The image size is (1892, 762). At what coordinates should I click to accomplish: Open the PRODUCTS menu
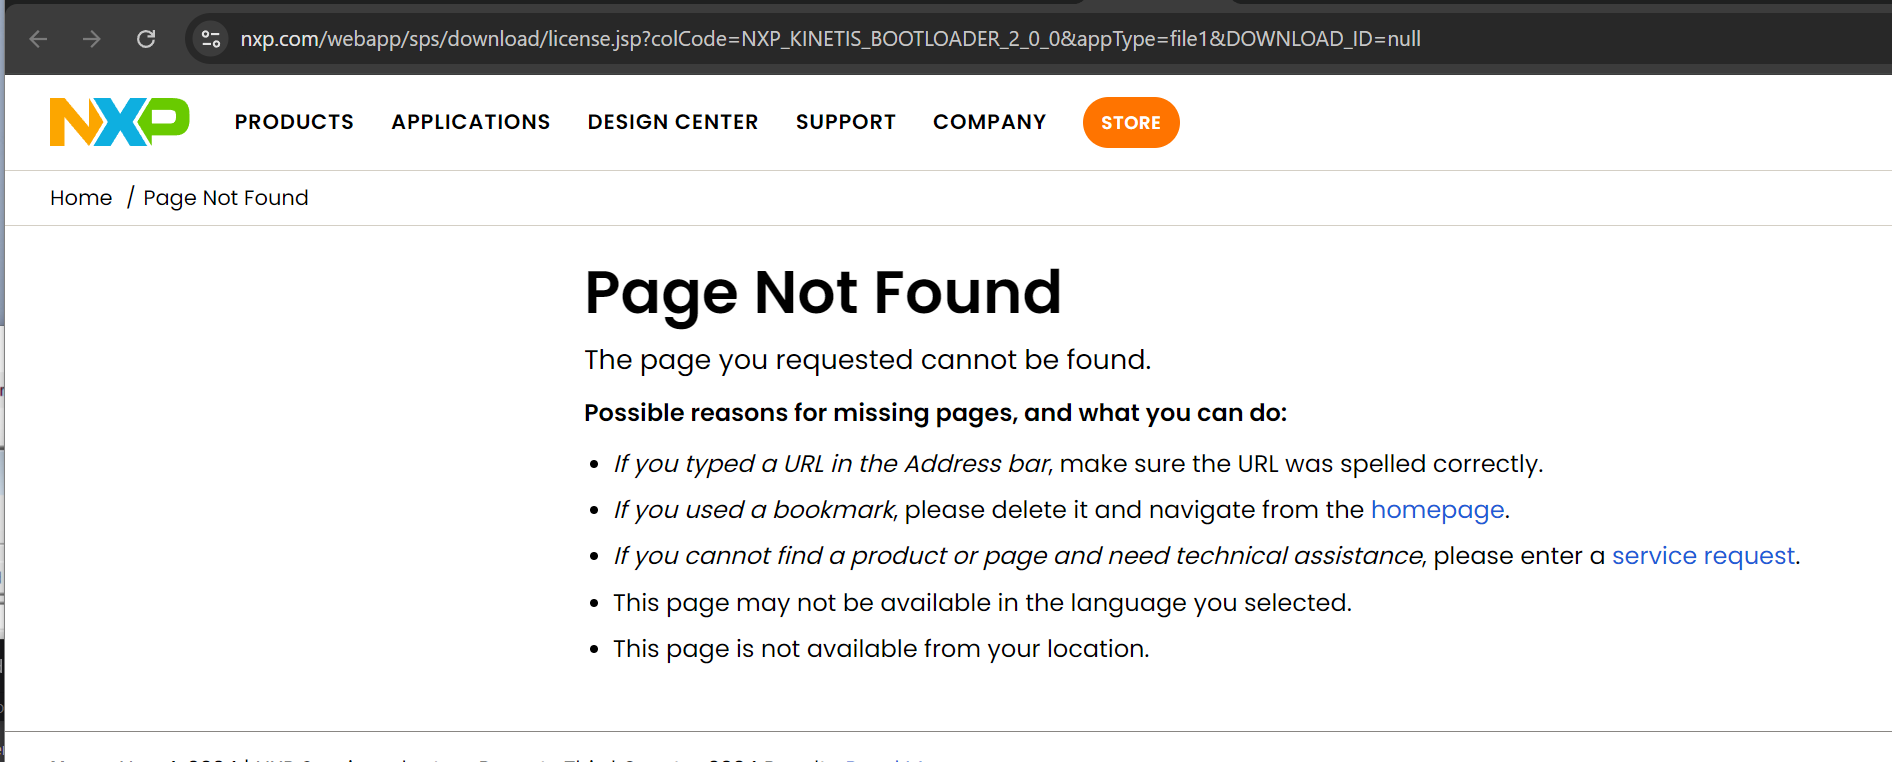point(294,122)
